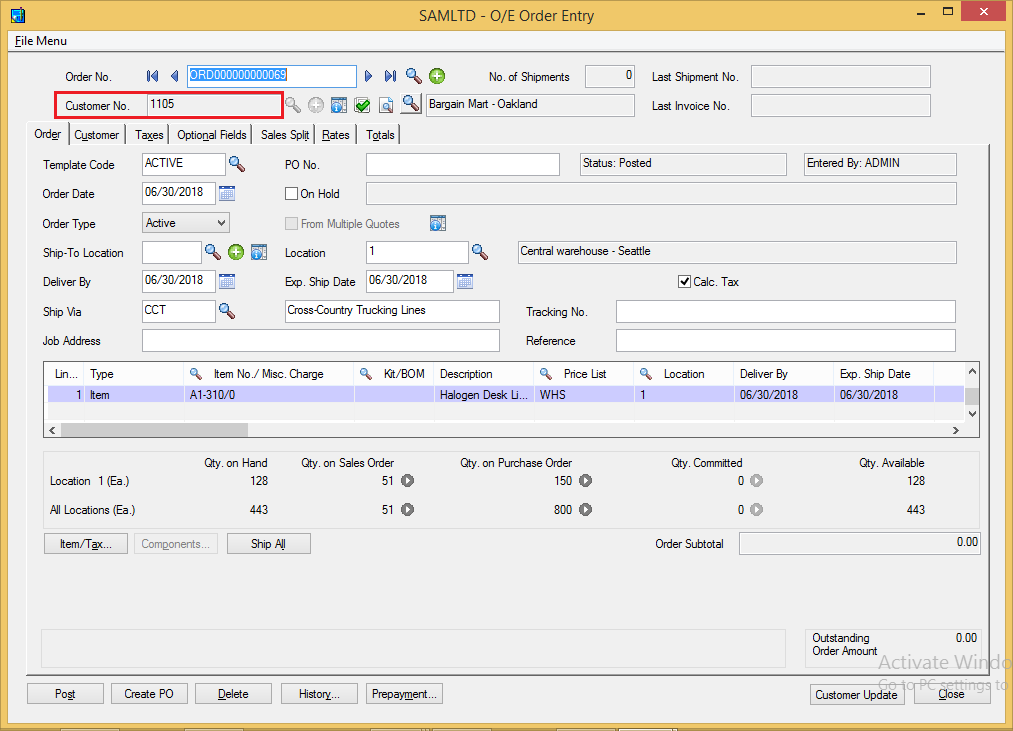The image size is (1013, 731).
Task: Go to the first order record
Action: (152, 76)
